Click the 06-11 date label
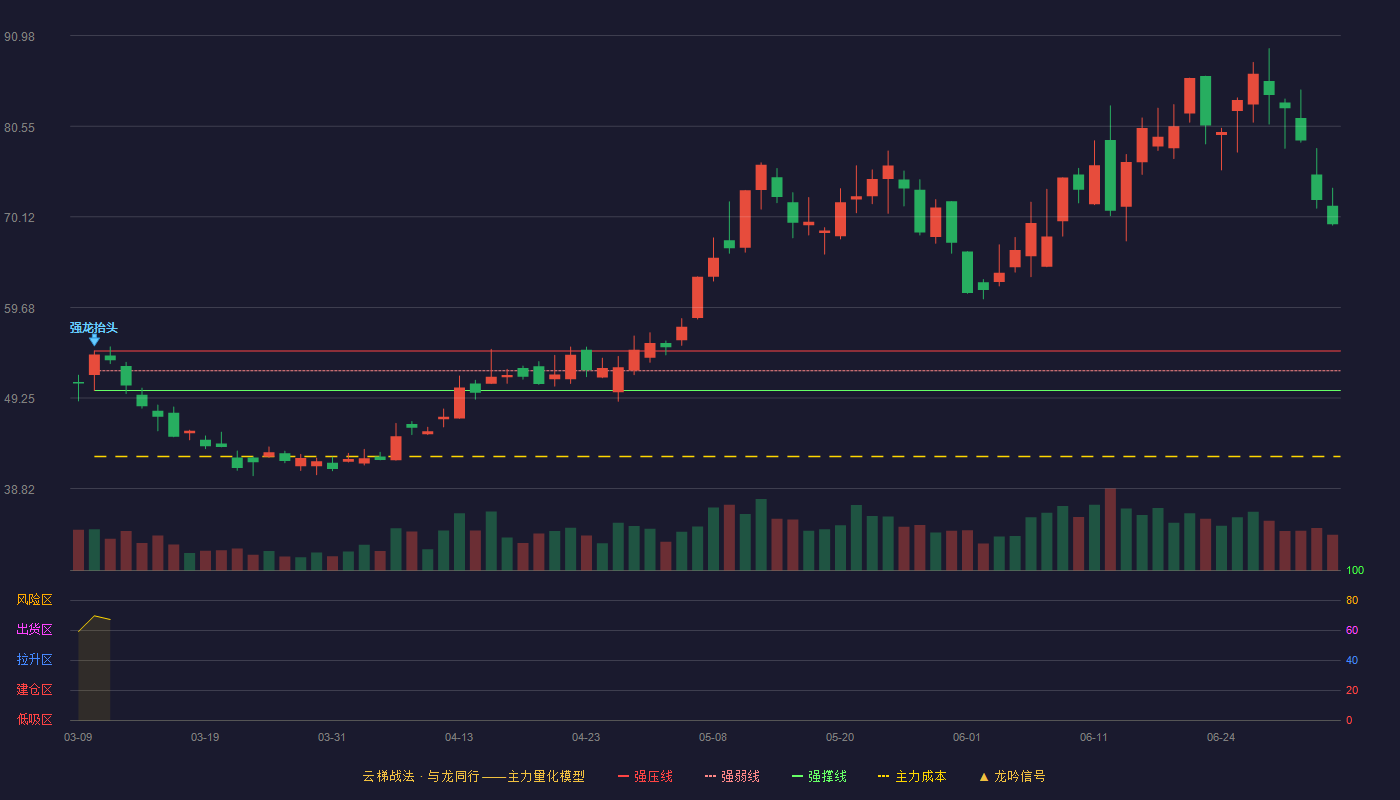This screenshot has width=1400, height=800. 1094,737
